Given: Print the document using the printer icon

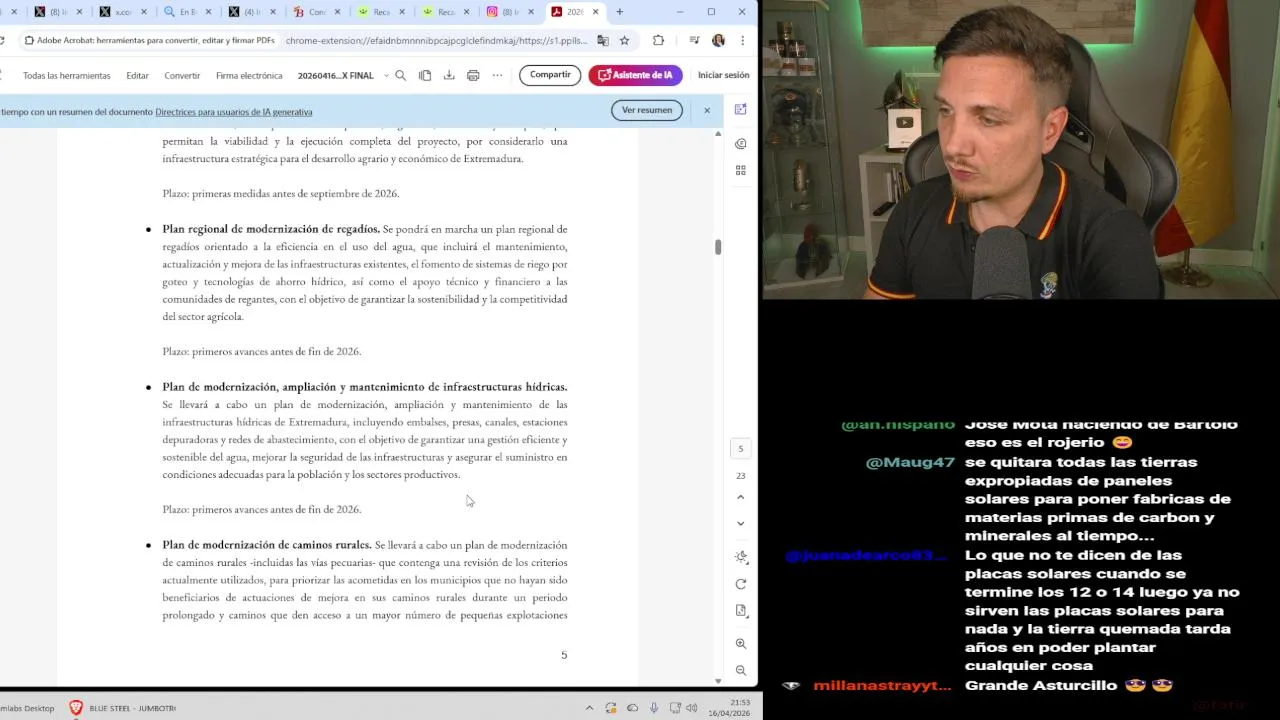Looking at the screenshot, I should pos(473,75).
